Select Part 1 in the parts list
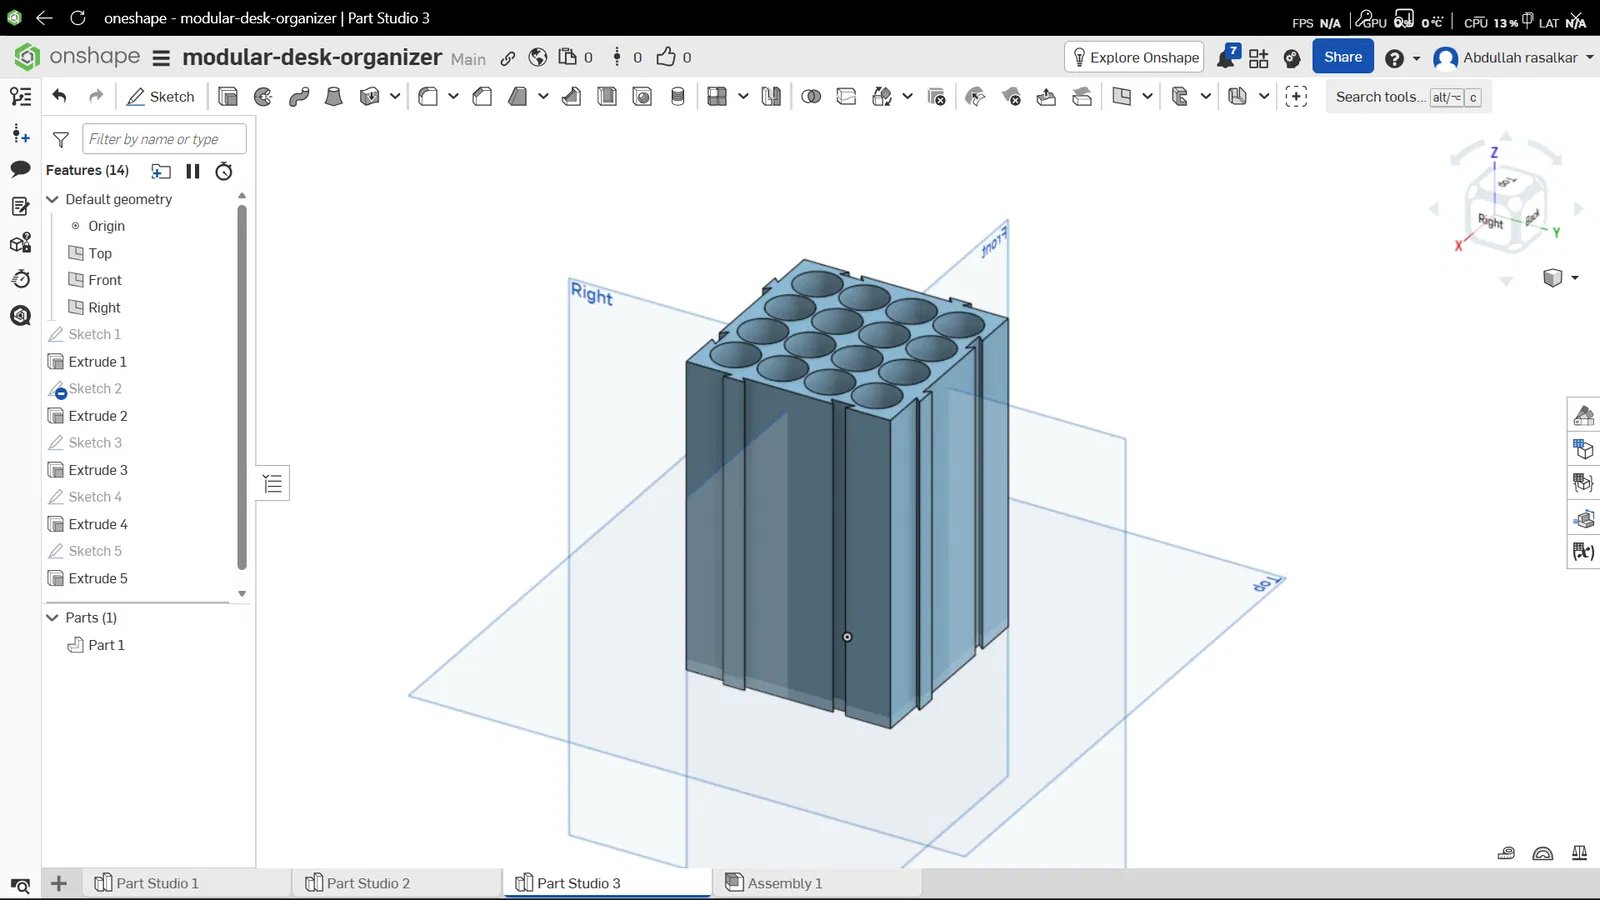 pos(106,645)
